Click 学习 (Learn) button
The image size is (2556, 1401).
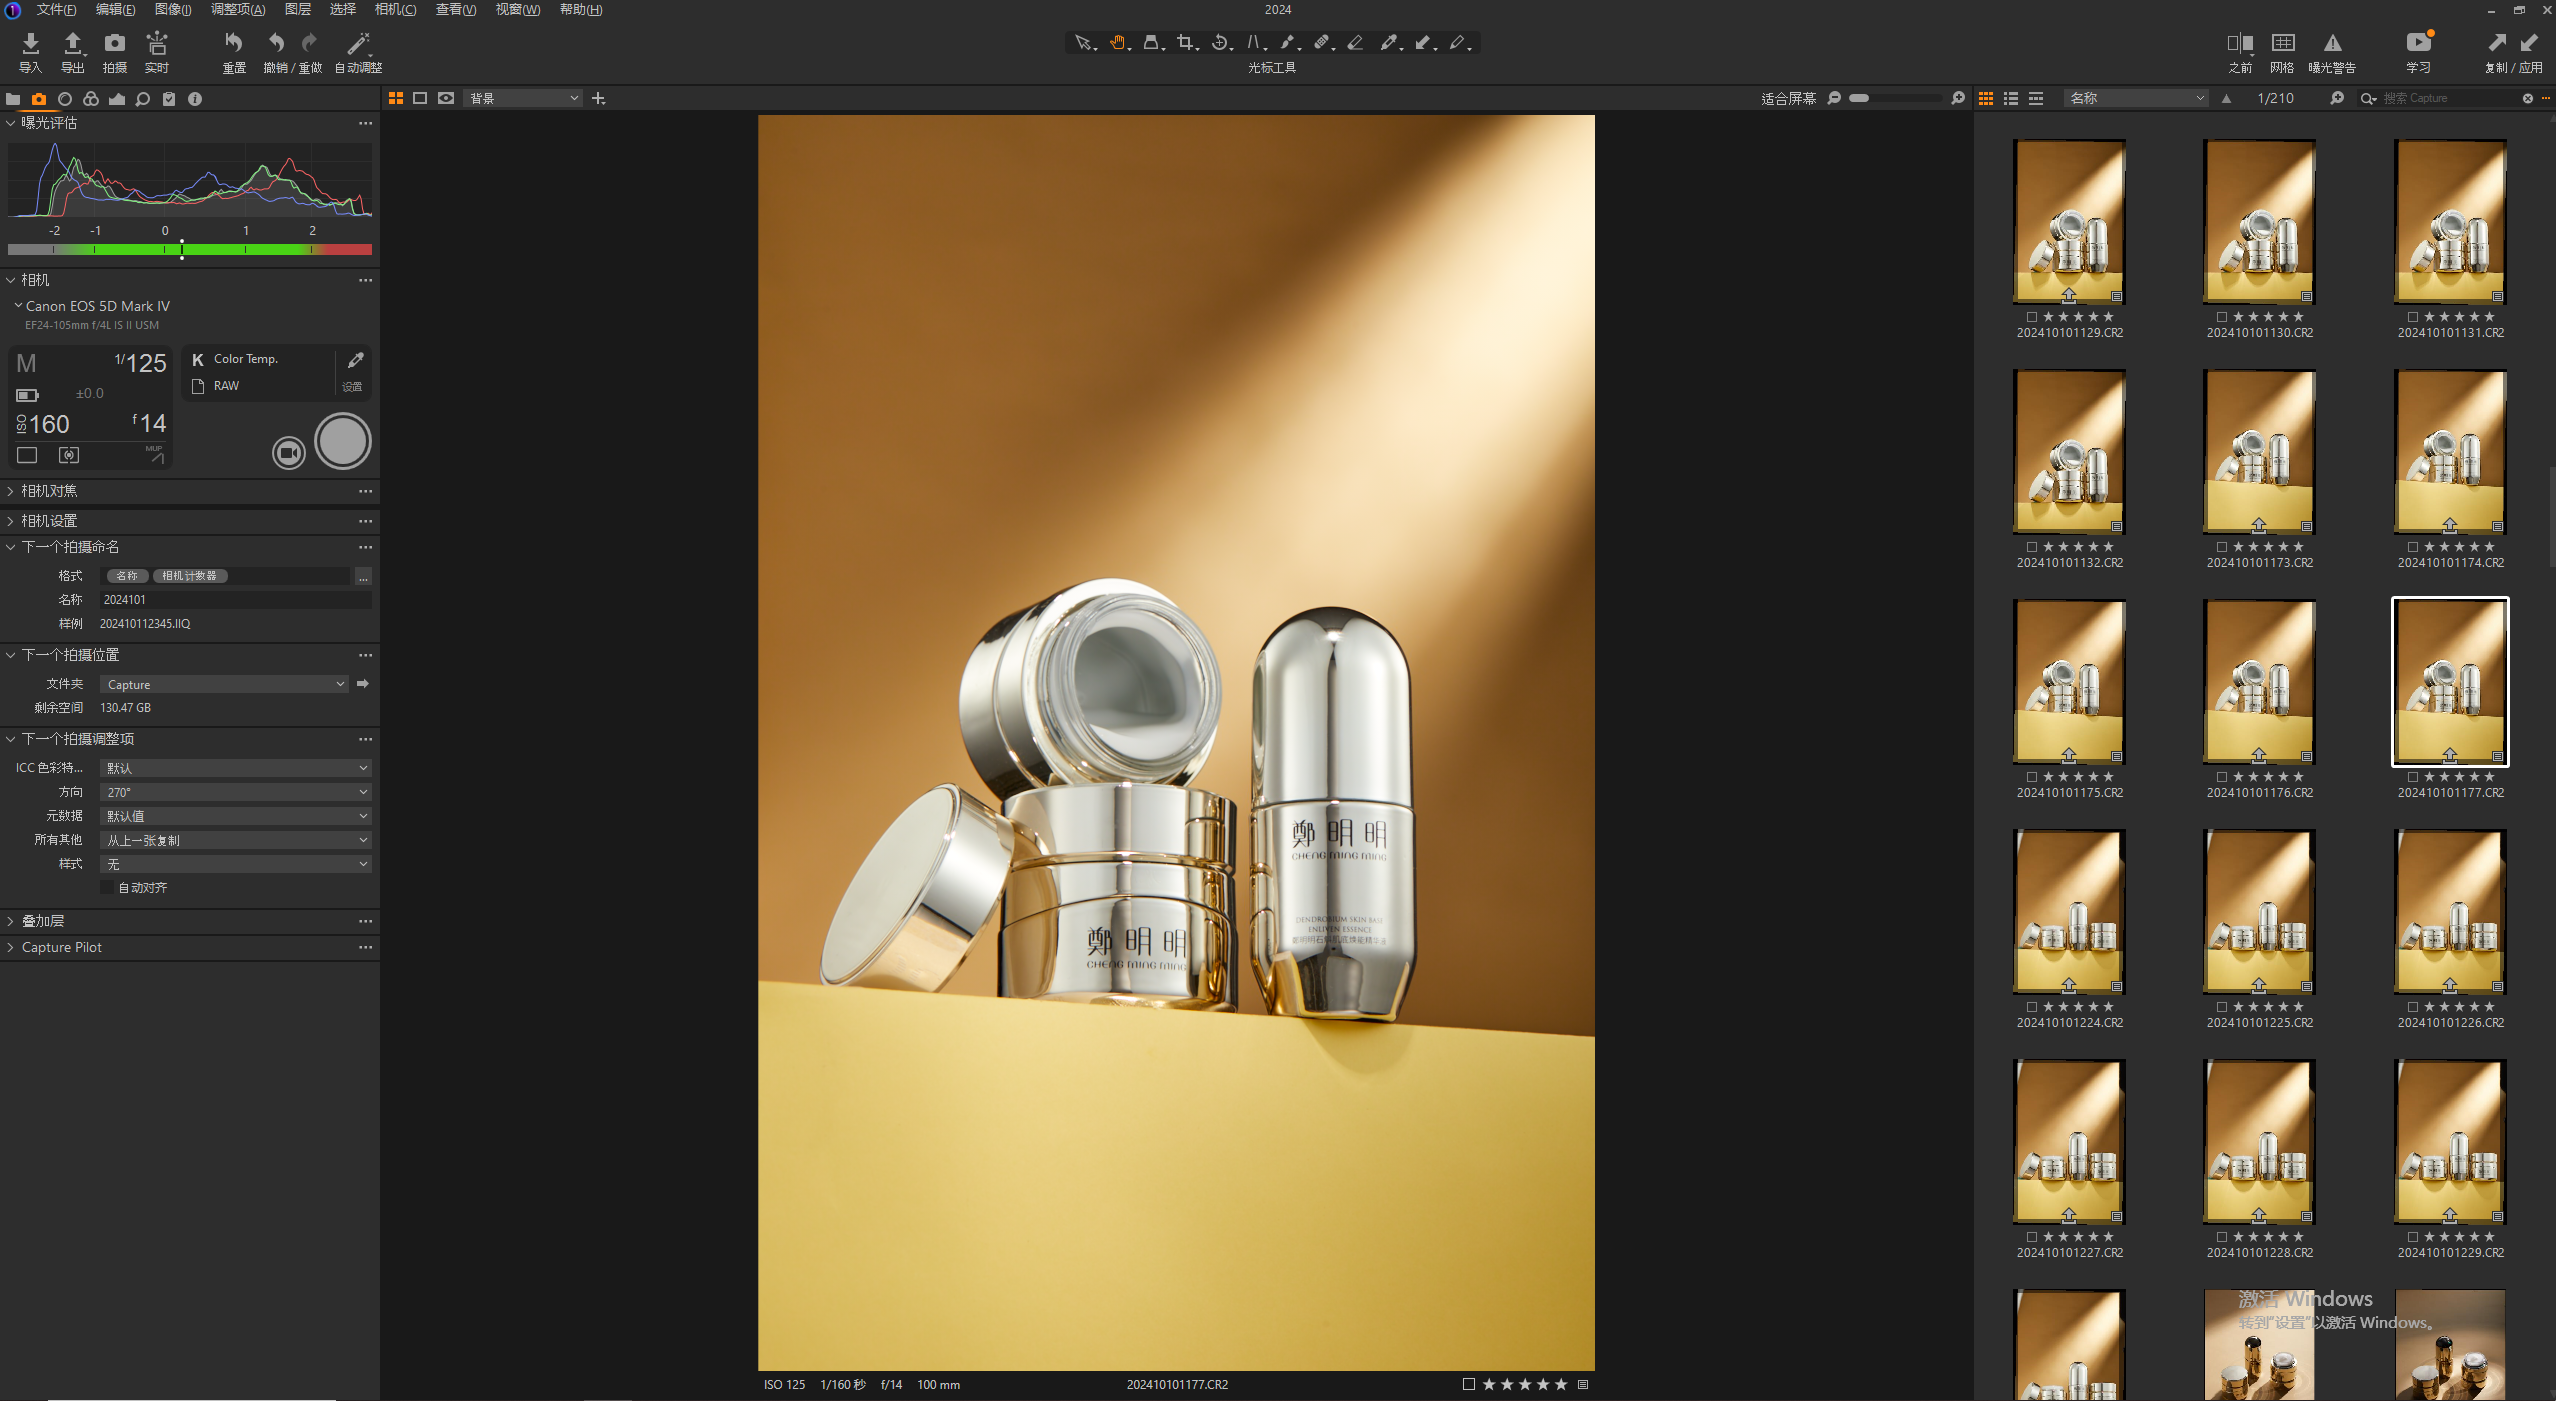click(2418, 52)
